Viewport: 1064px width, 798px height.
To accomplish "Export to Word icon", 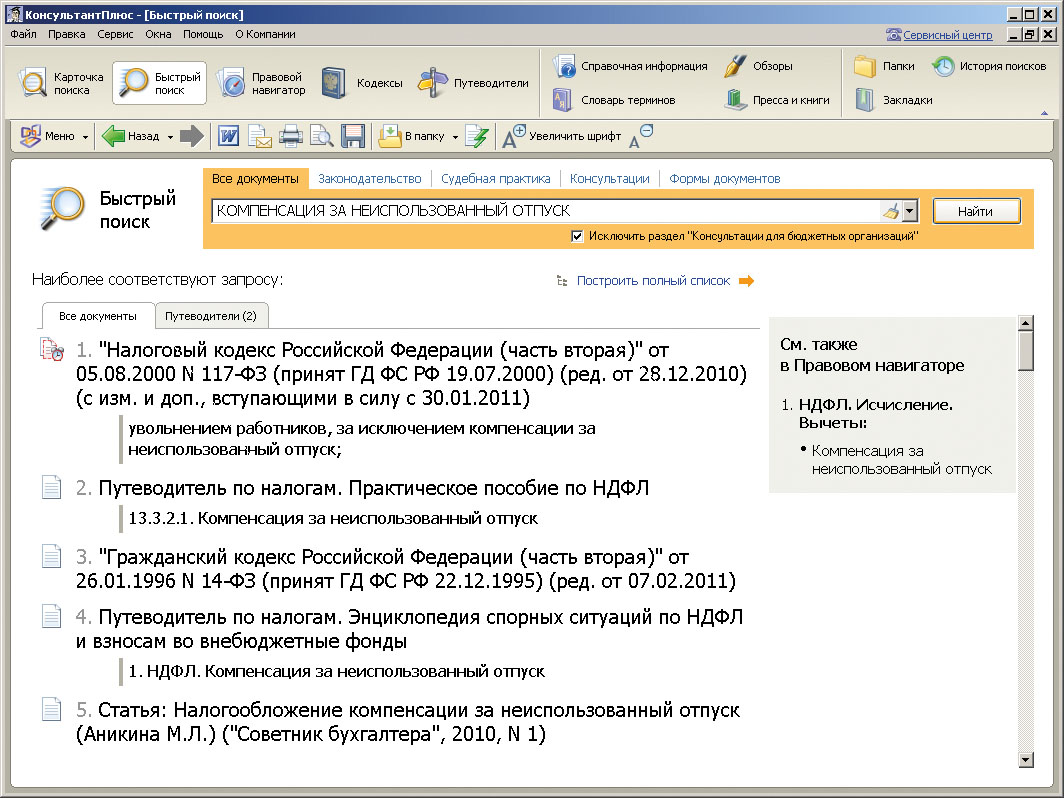I will [x=229, y=136].
